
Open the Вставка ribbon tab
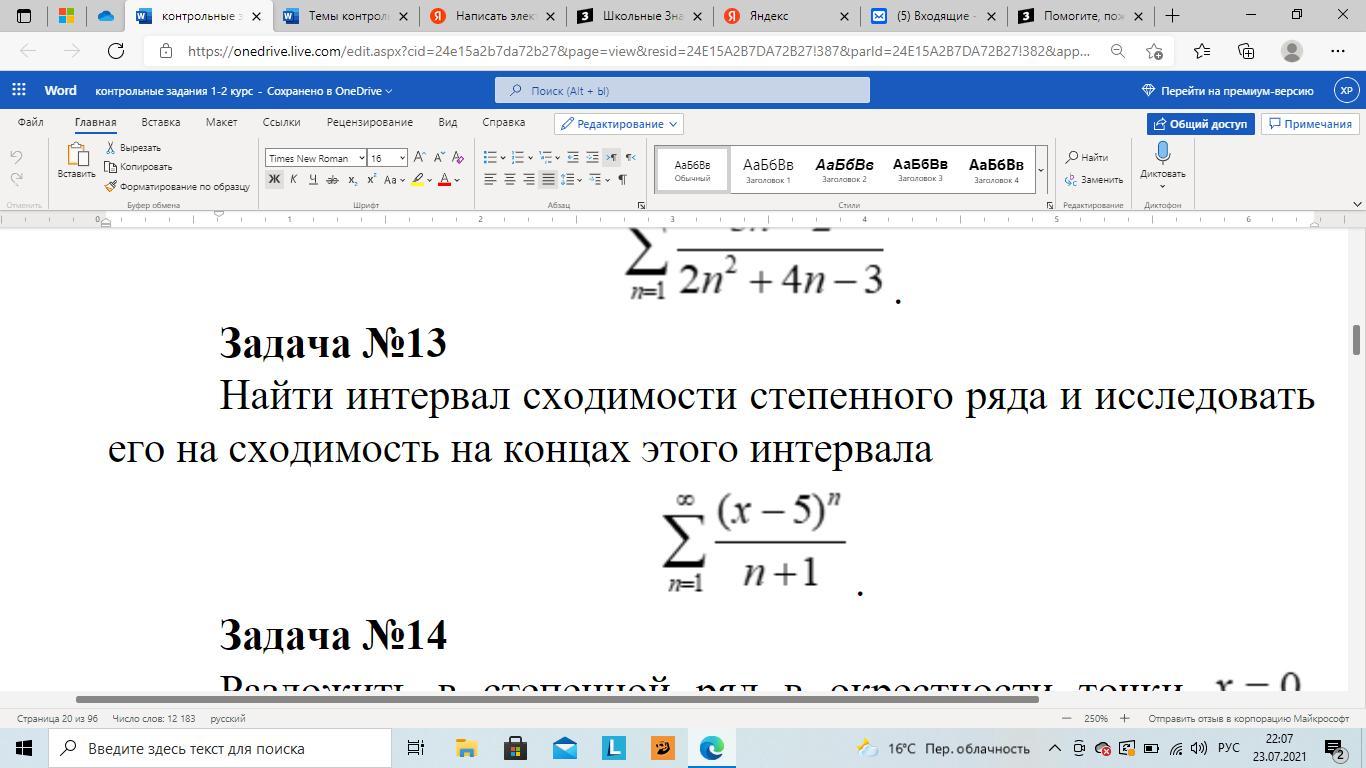tap(160, 122)
